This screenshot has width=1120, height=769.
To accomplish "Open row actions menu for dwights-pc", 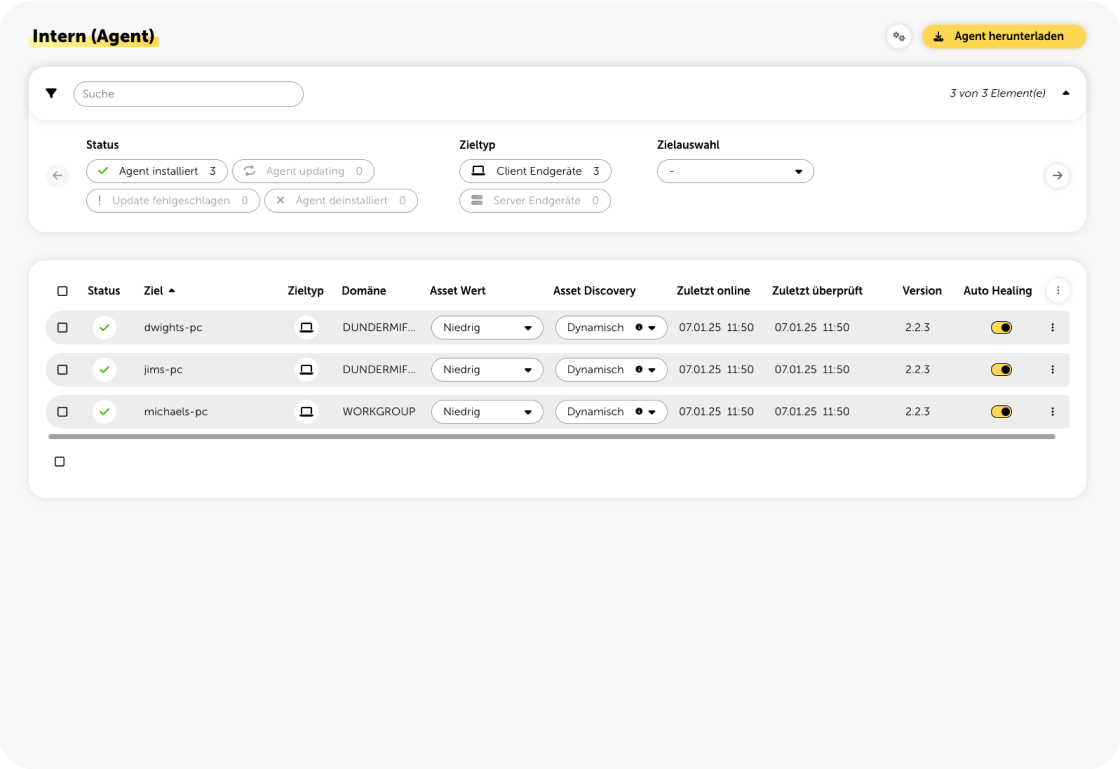I will coord(1052,328).
